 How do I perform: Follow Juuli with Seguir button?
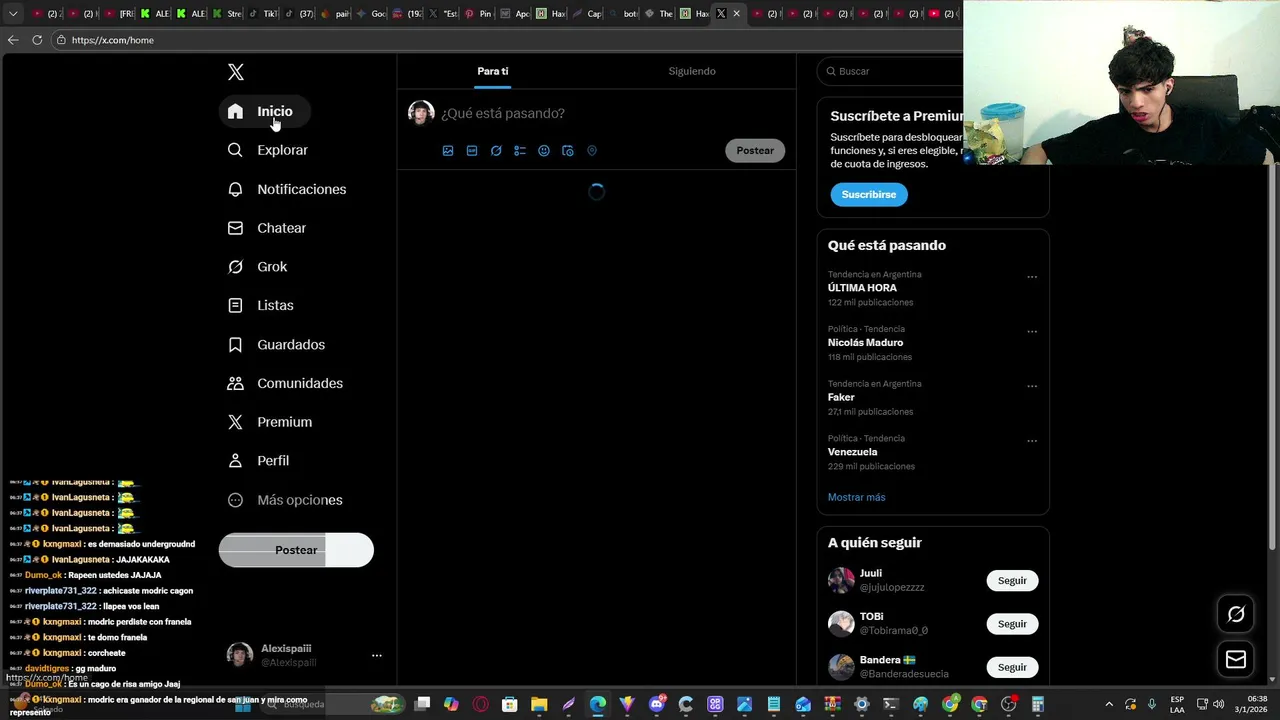1012,580
